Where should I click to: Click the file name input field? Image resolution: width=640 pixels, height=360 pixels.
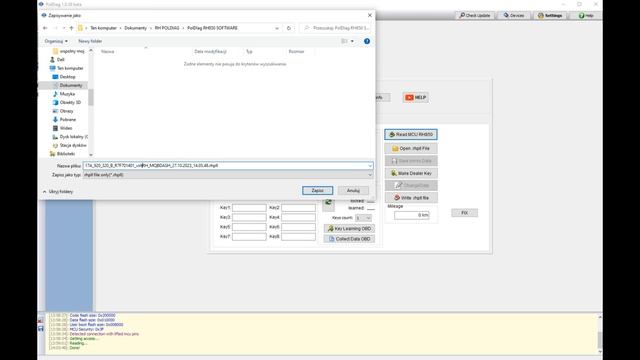click(x=225, y=166)
